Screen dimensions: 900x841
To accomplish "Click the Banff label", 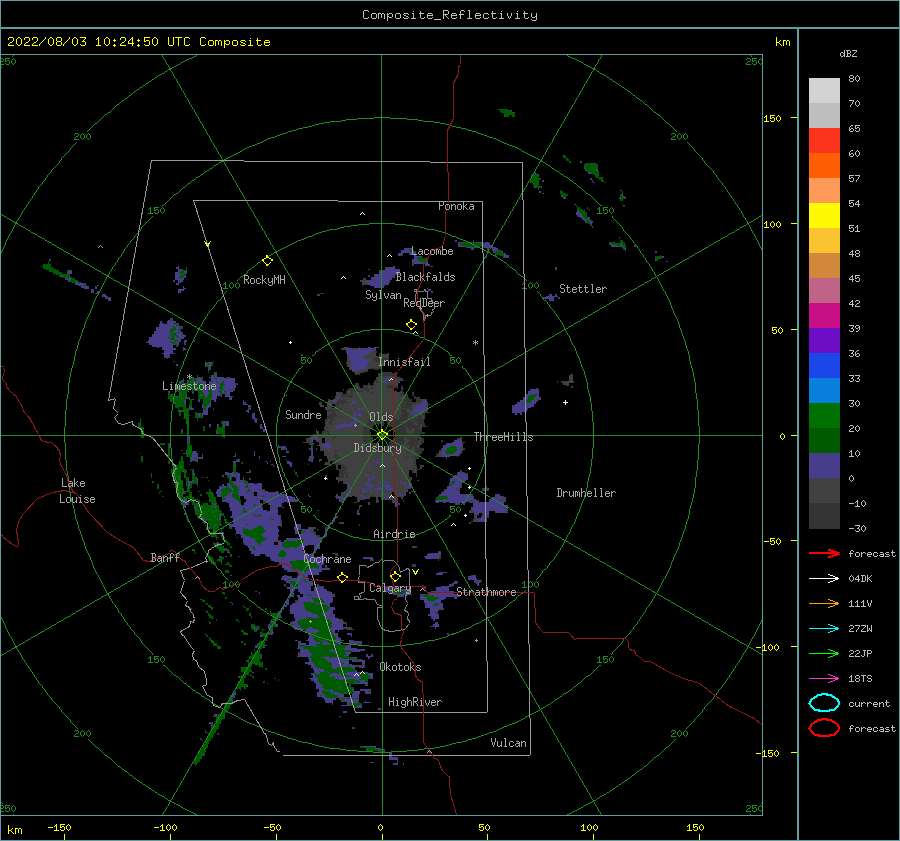I will 165,558.
